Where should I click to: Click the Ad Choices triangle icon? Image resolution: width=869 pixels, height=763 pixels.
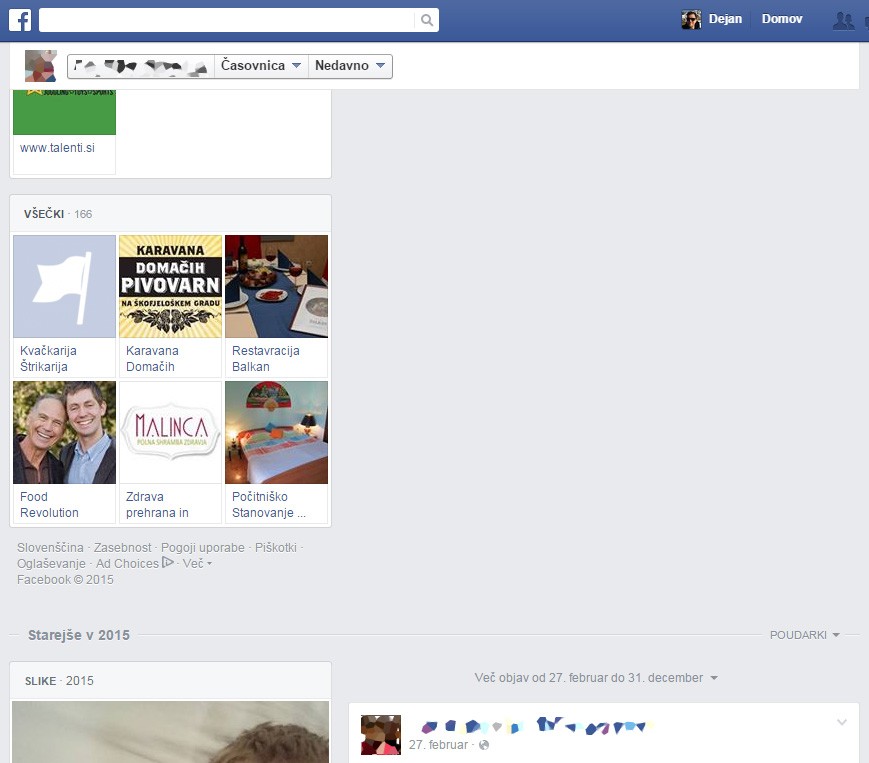(169, 563)
